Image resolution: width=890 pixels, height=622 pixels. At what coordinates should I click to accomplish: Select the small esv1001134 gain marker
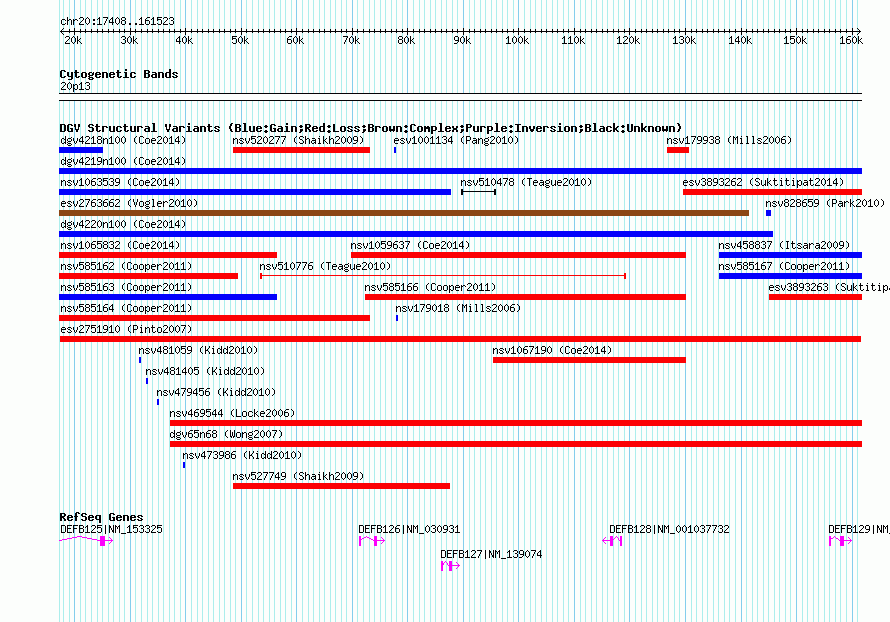[x=394, y=150]
